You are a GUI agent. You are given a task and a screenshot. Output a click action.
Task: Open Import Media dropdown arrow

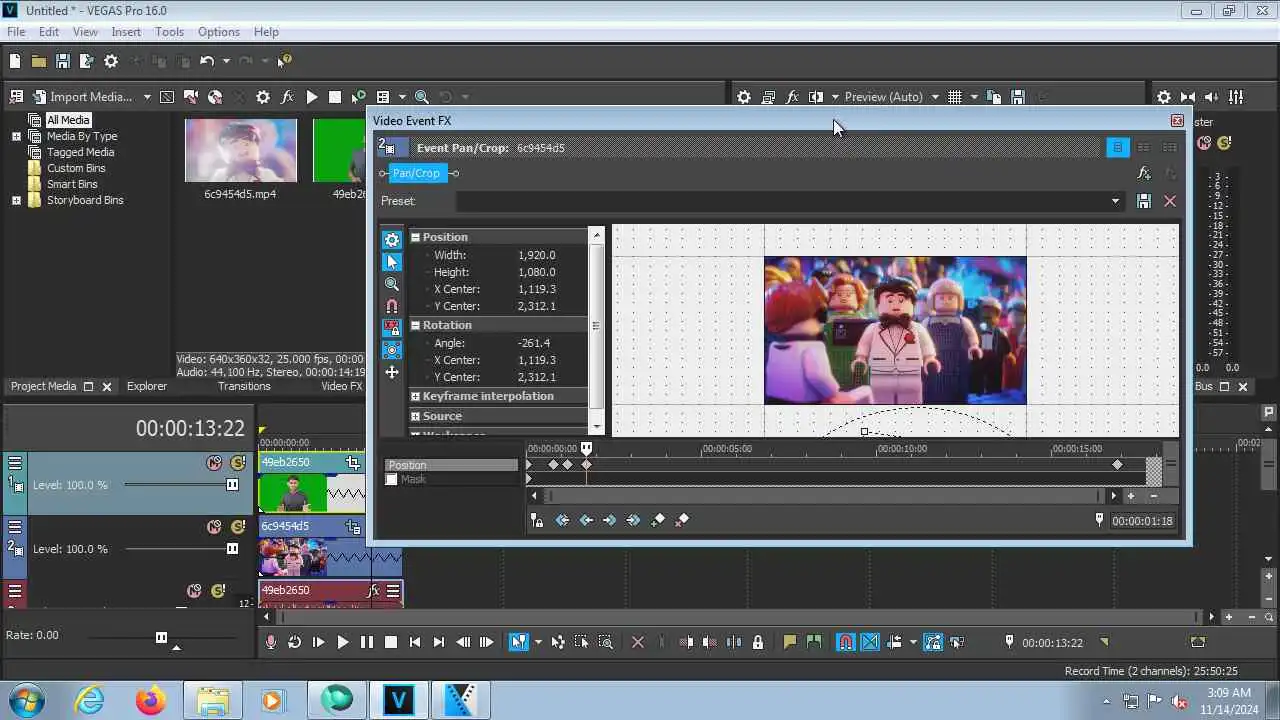coord(147,97)
